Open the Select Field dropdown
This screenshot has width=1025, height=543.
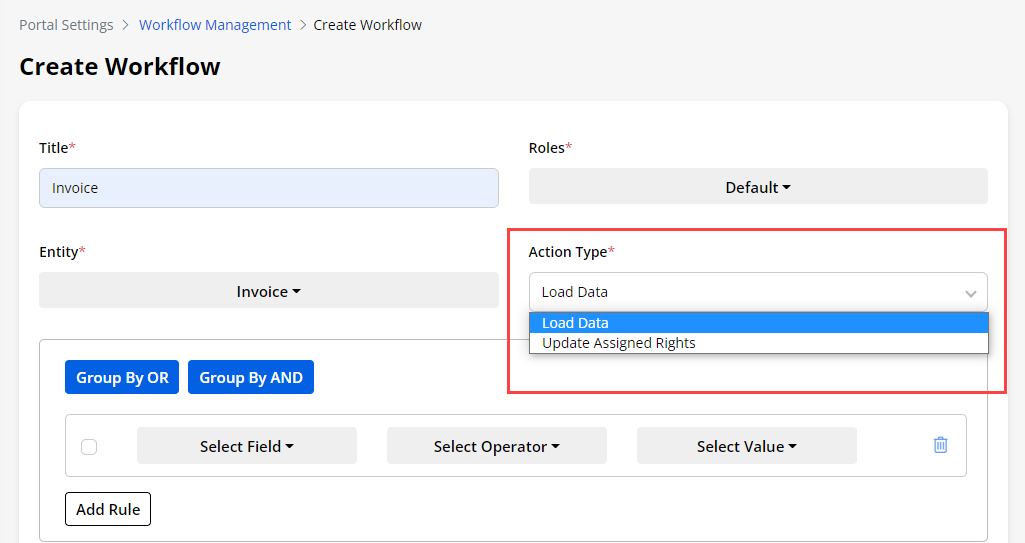point(246,447)
